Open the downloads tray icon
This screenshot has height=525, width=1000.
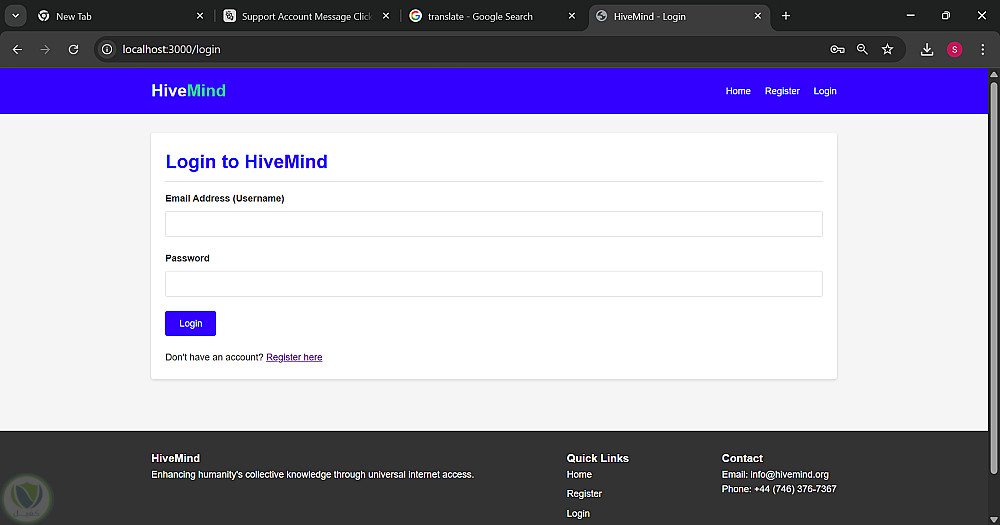[x=927, y=49]
